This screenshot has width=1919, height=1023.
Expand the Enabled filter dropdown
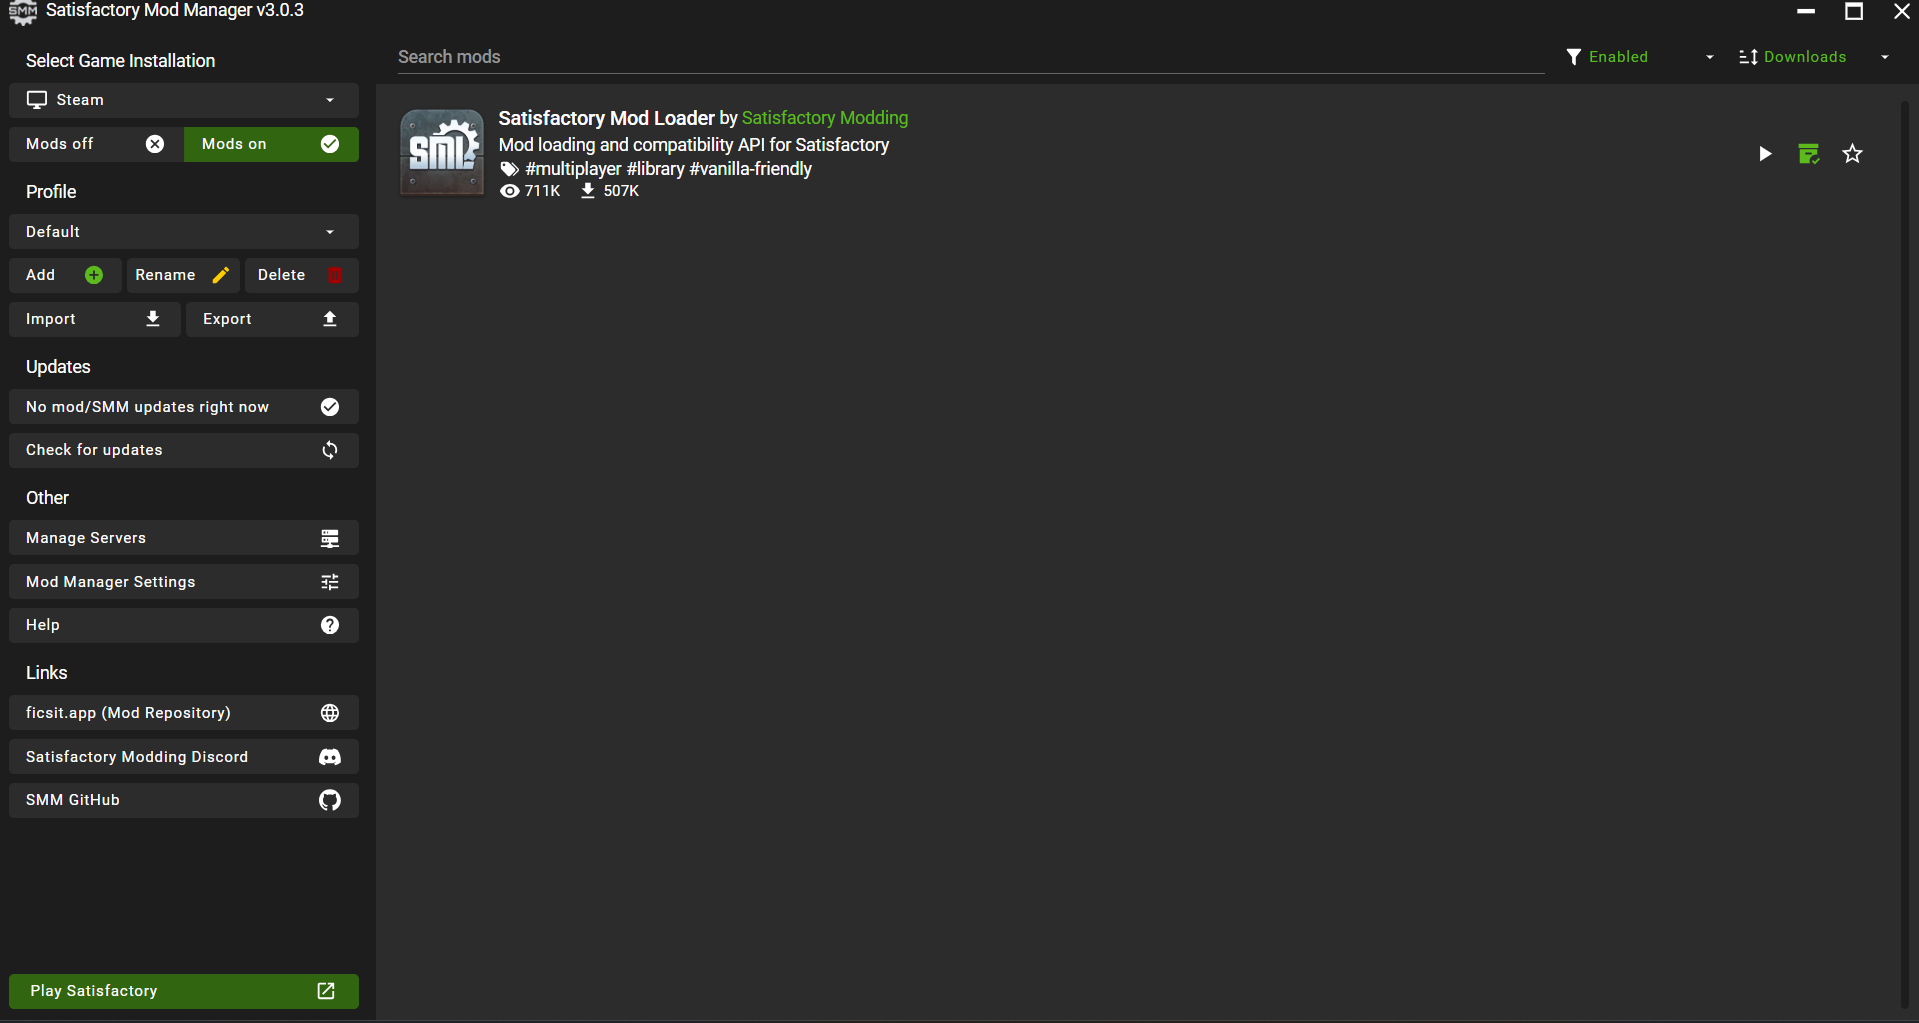[1641, 57]
